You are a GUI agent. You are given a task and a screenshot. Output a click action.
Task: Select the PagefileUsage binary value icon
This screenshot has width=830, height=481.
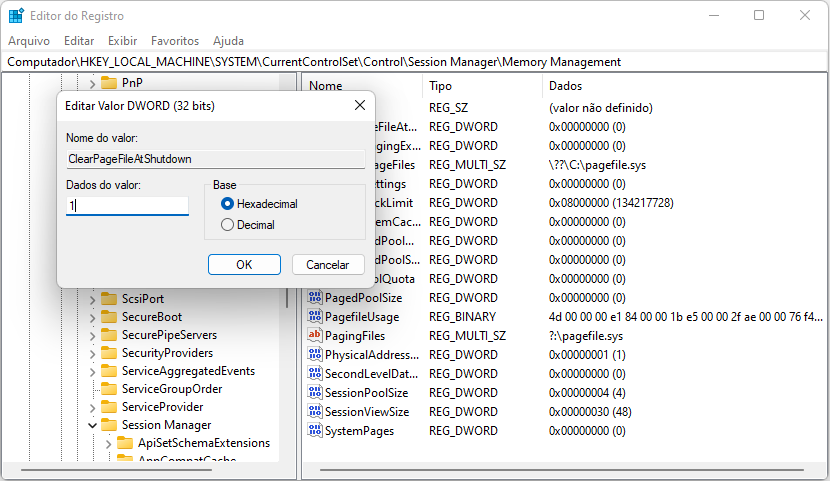coord(315,317)
